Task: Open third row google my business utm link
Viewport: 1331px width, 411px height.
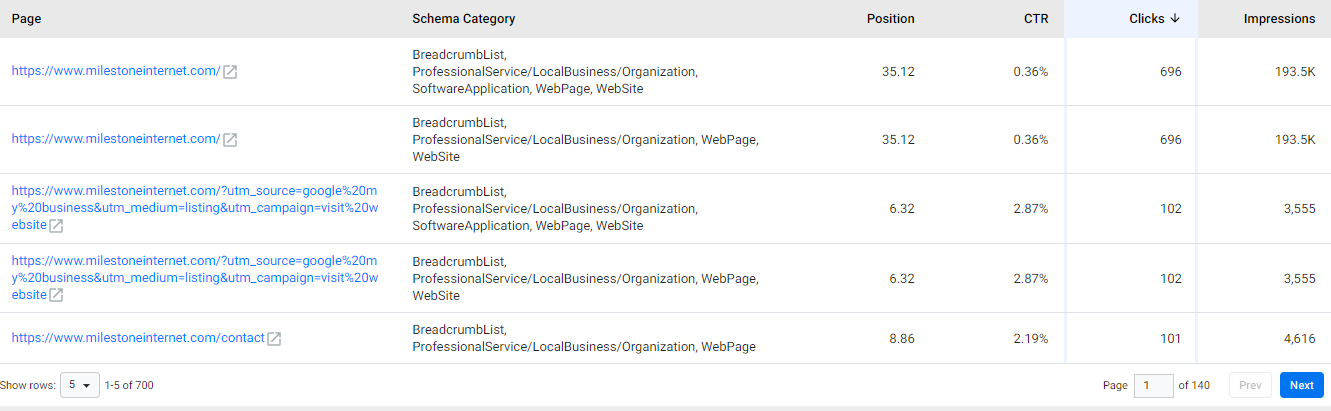Action: pos(195,208)
